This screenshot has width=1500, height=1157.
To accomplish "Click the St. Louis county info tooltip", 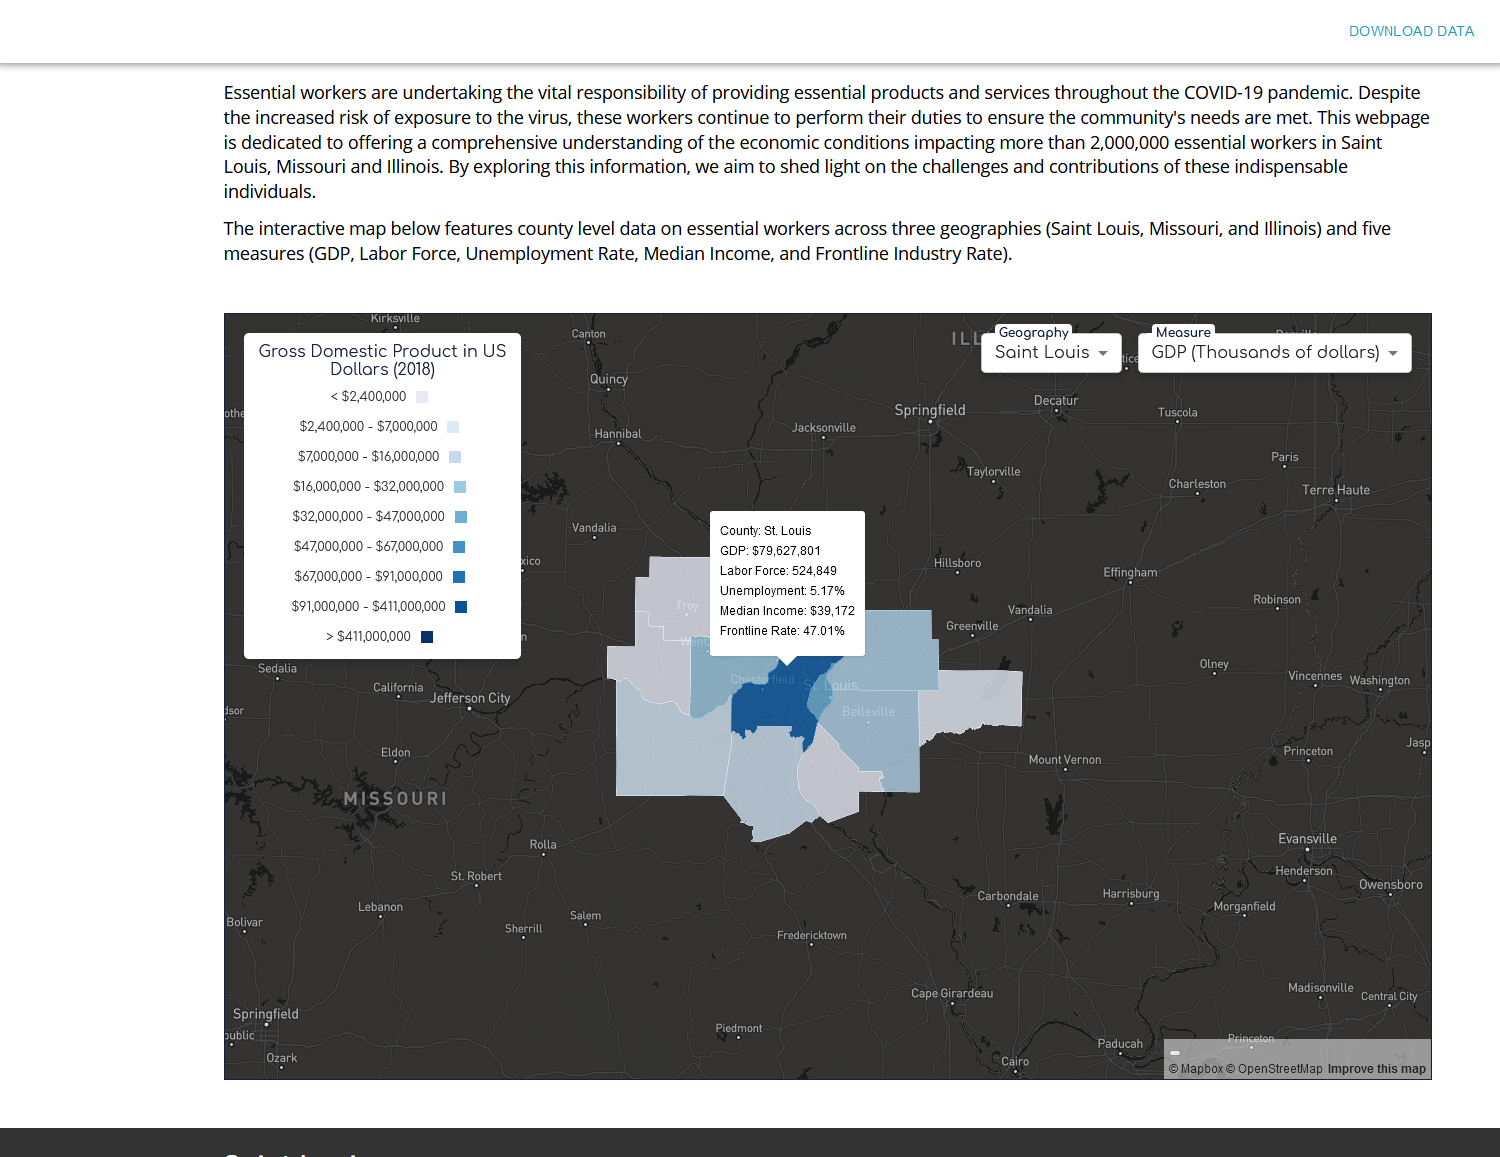I will pyautogui.click(x=787, y=582).
